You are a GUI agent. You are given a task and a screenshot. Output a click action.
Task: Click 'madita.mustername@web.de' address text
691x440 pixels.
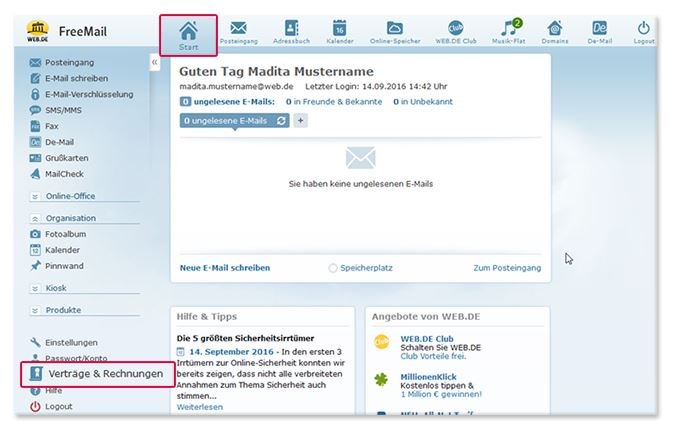point(236,86)
